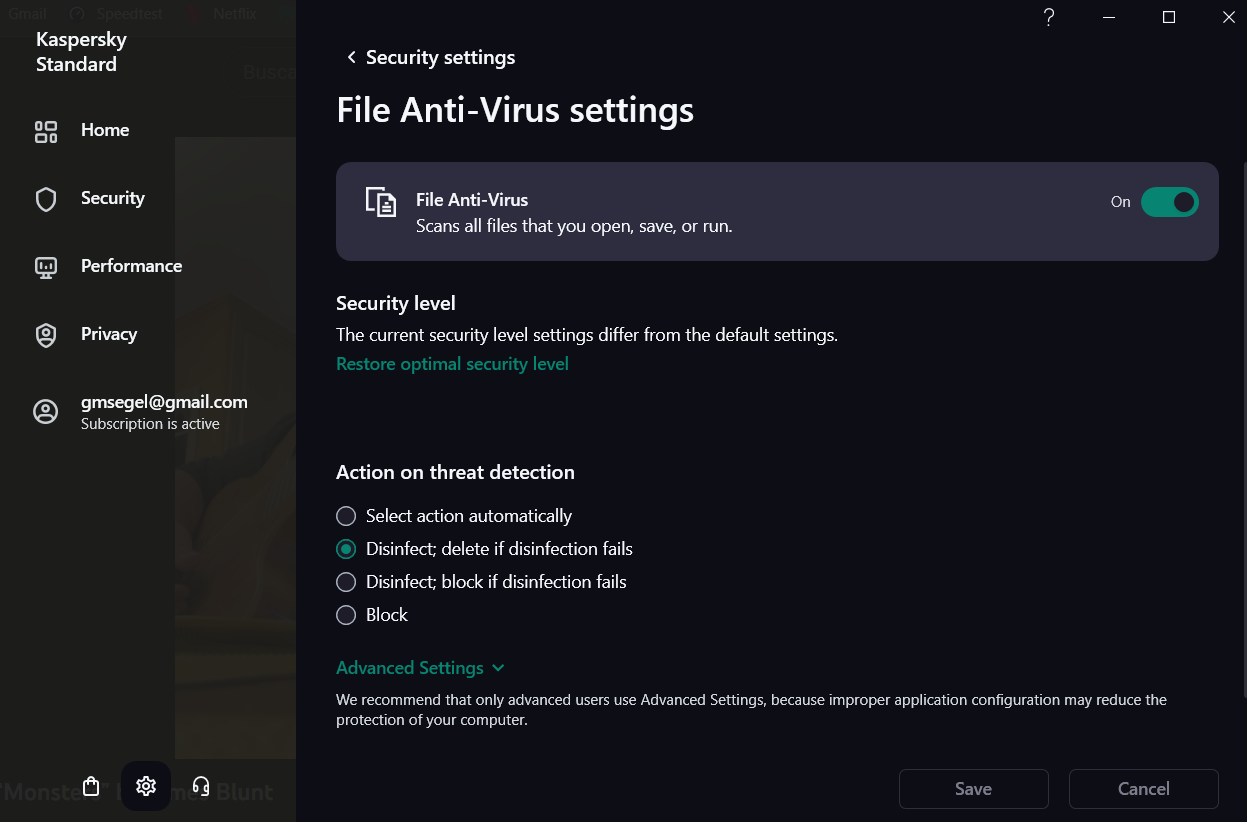Image resolution: width=1247 pixels, height=822 pixels.
Task: Click the vertical scrollbar on right edge
Action: click(x=1243, y=430)
